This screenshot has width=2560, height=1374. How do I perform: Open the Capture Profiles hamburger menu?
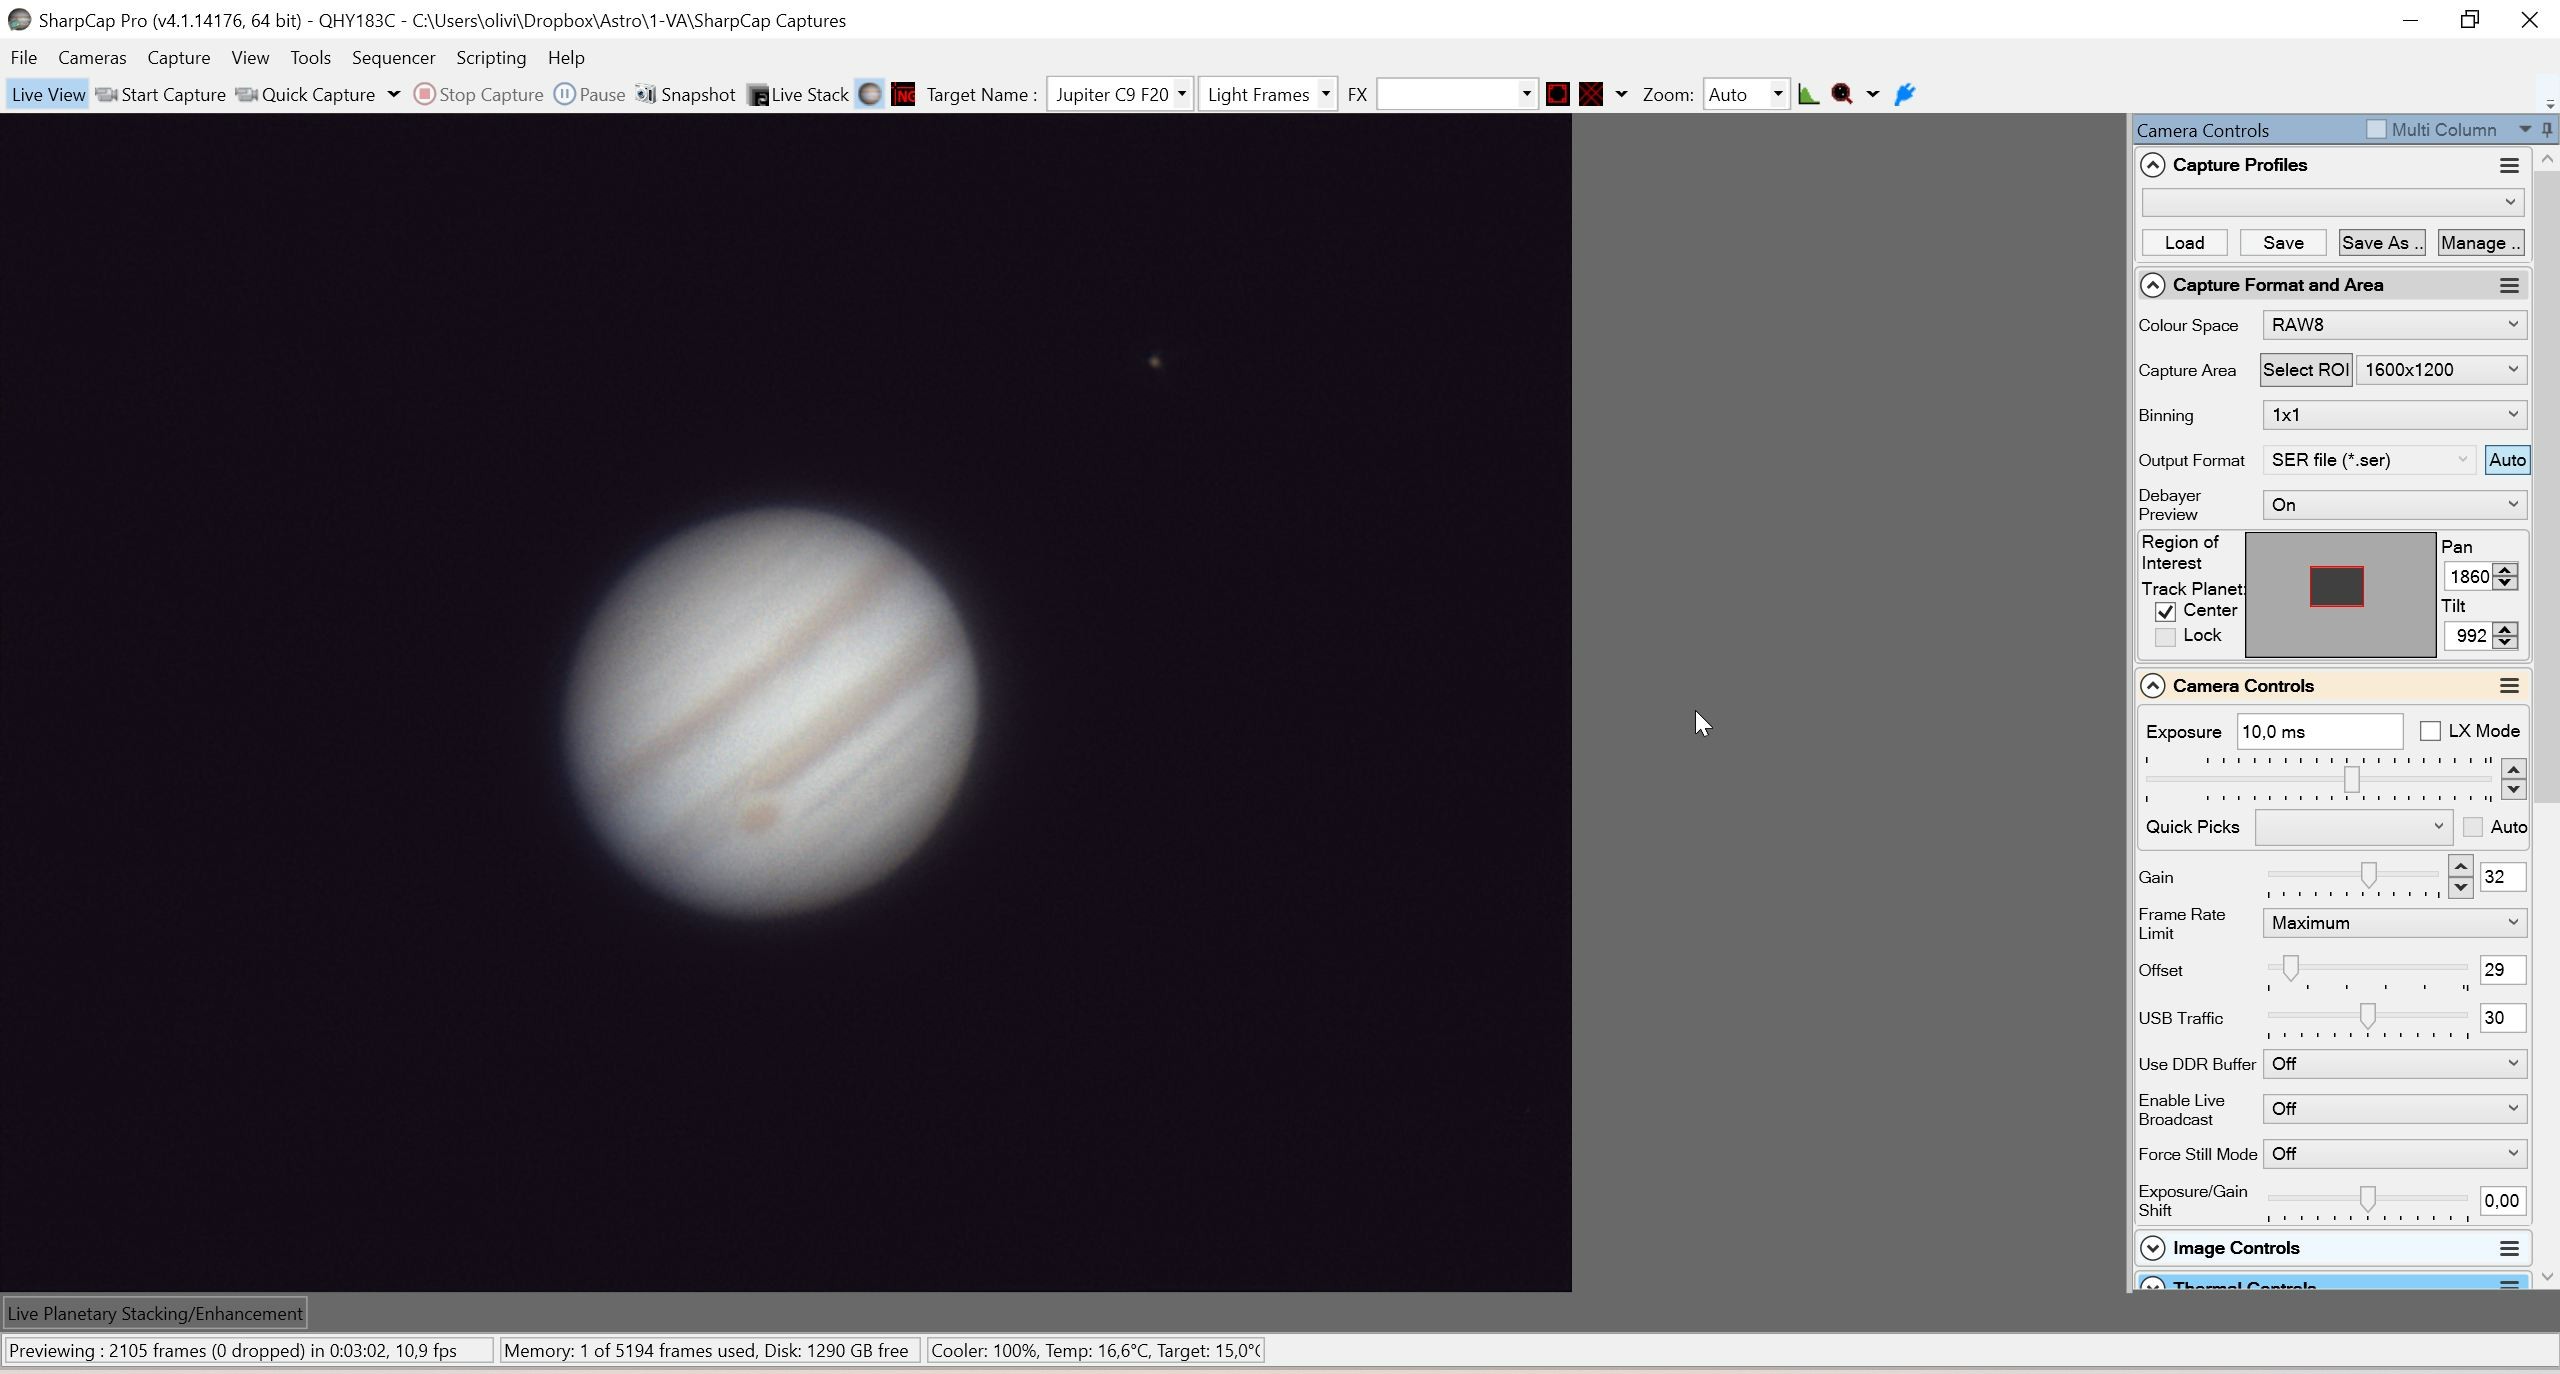coord(2508,165)
